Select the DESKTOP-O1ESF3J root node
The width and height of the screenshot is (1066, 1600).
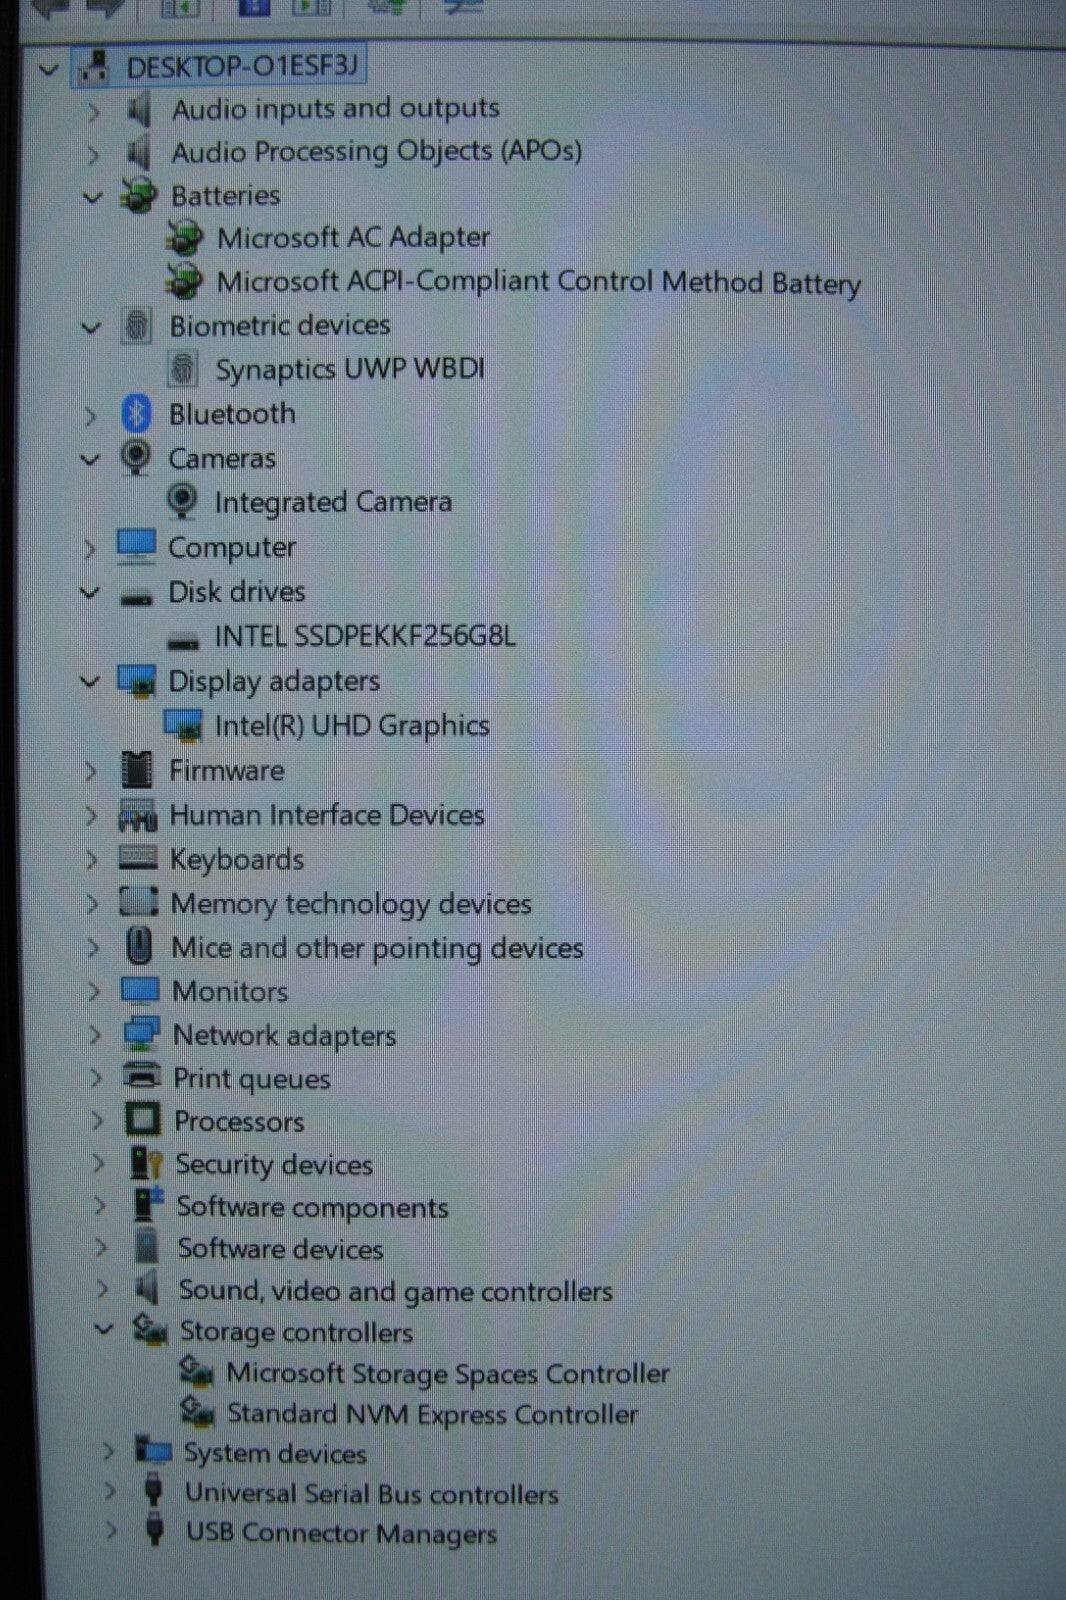click(241, 67)
